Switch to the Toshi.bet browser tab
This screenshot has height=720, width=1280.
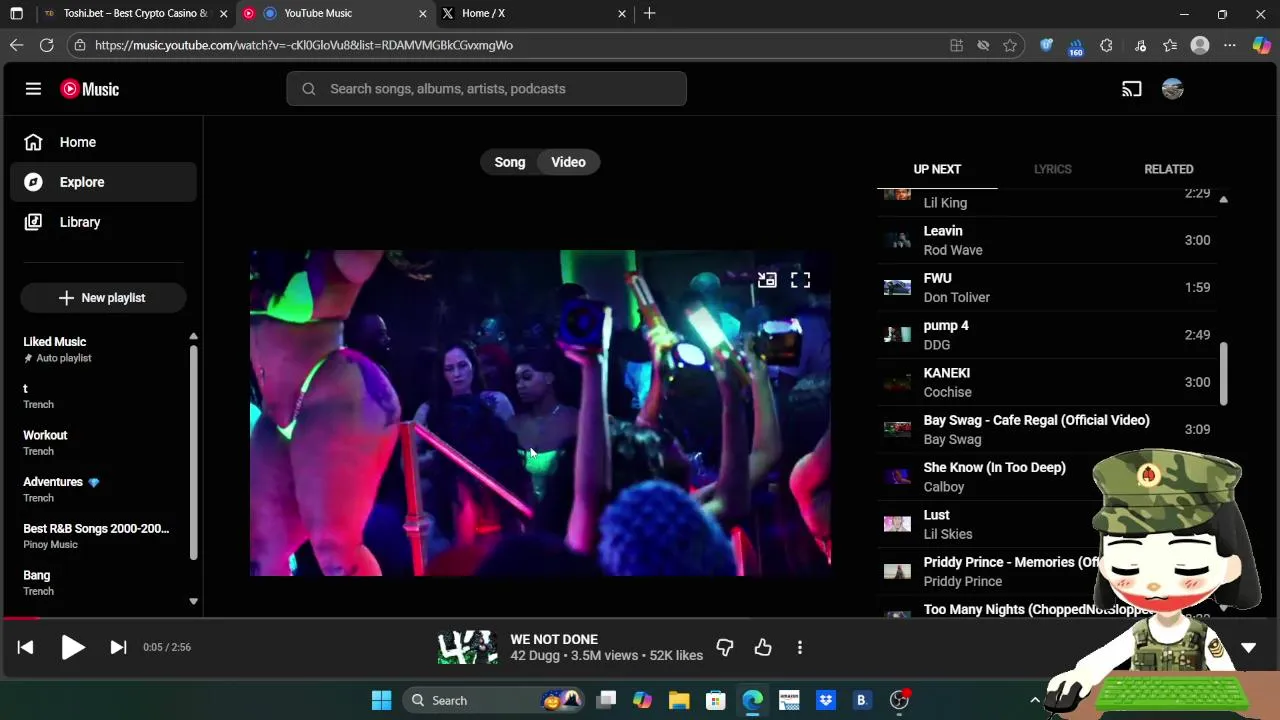click(x=134, y=13)
